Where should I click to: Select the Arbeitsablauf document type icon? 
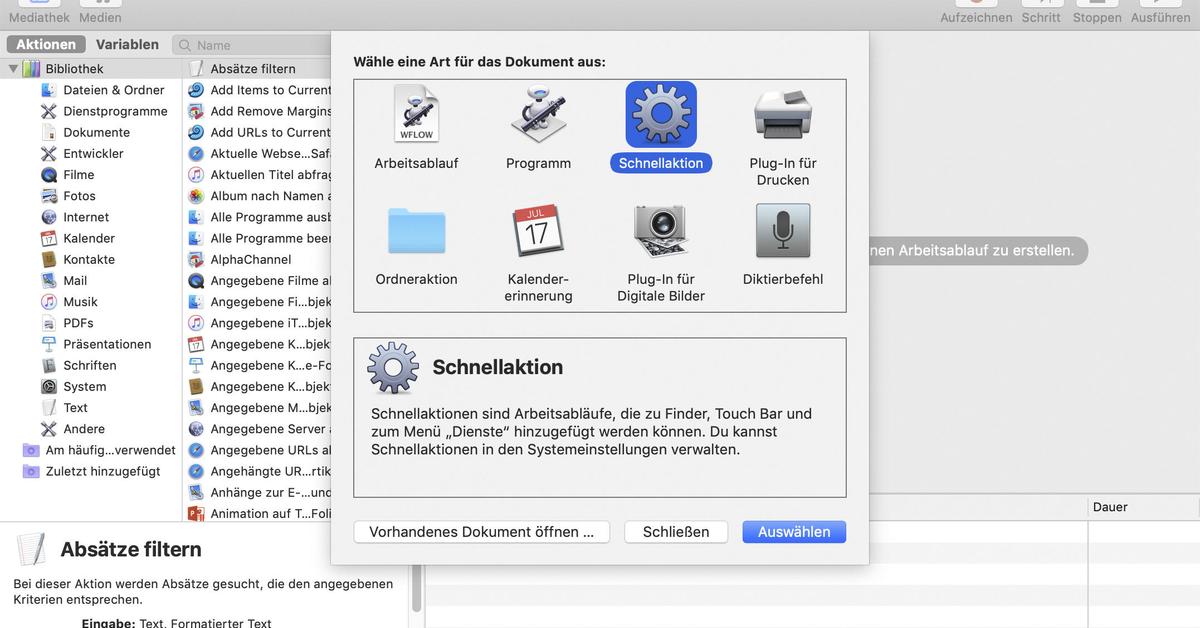coord(416,115)
